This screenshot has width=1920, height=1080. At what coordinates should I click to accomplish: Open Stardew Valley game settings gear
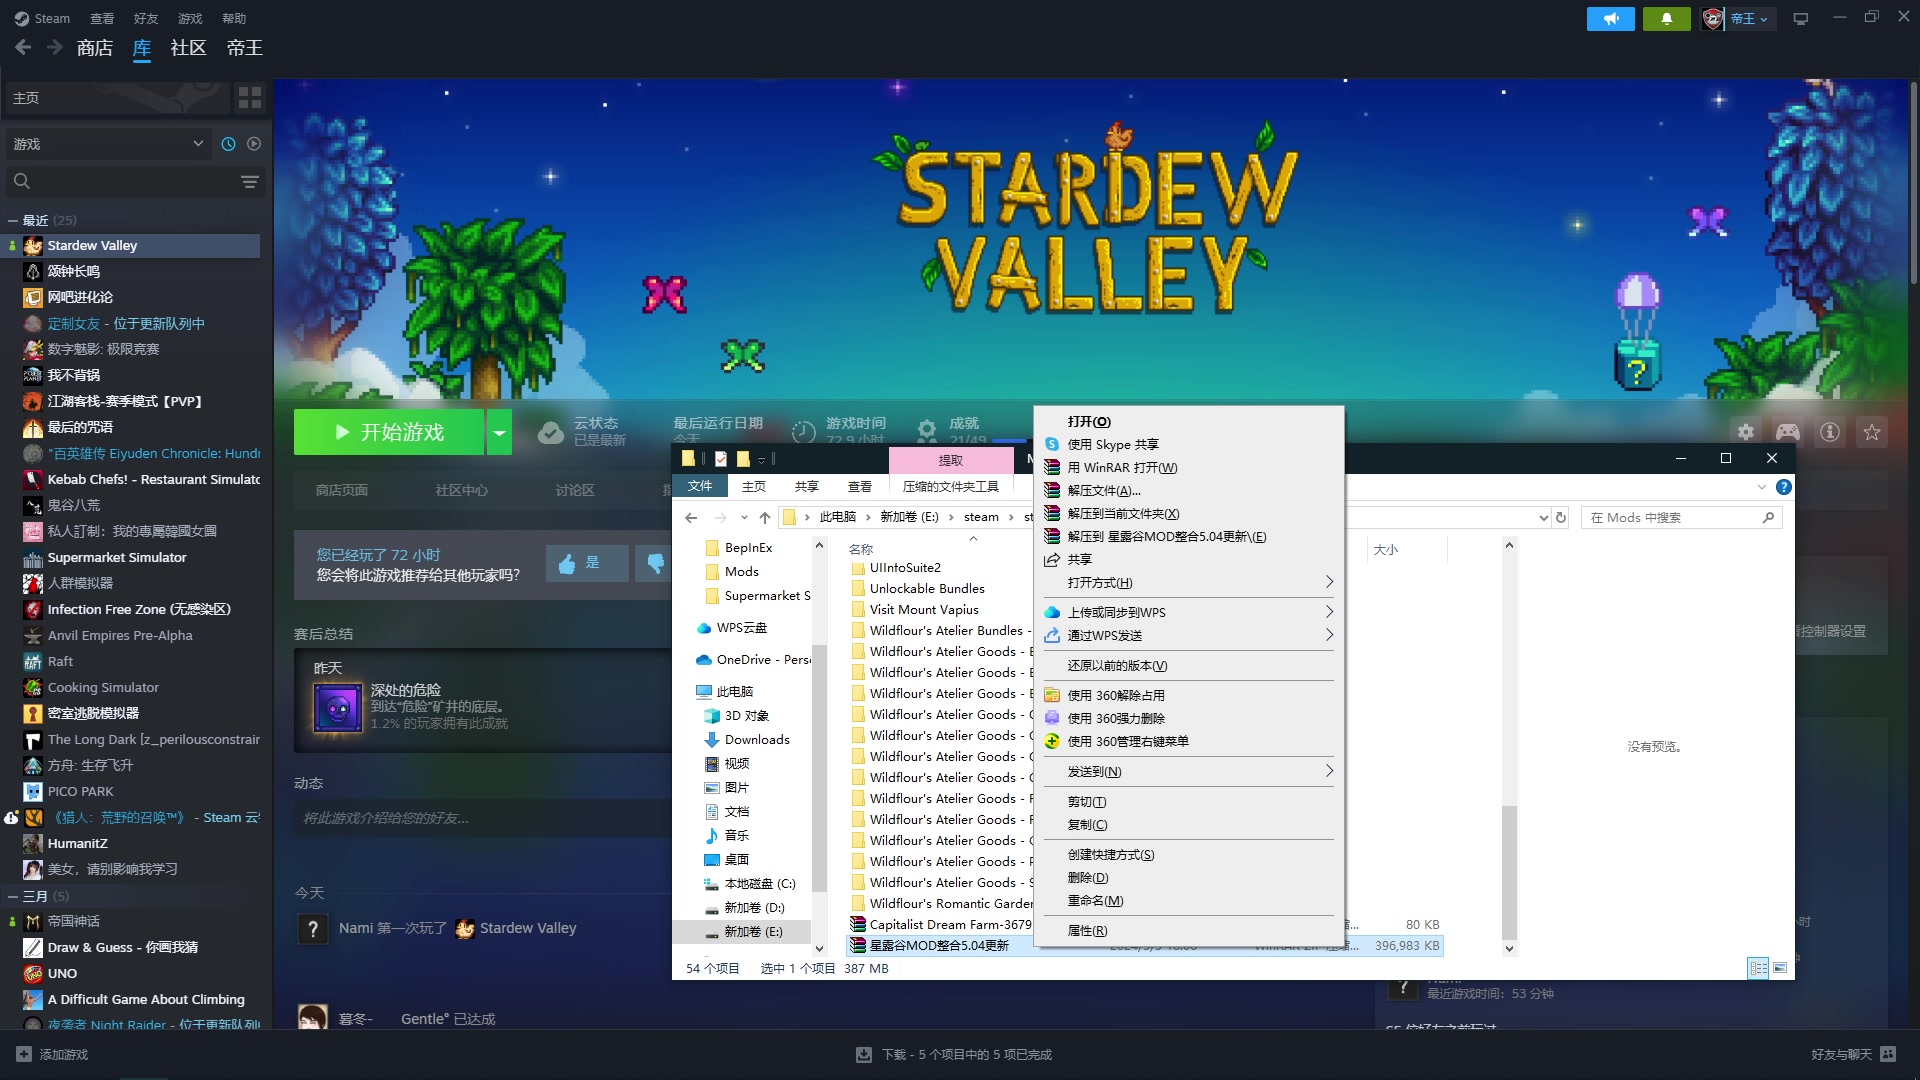(x=1745, y=432)
